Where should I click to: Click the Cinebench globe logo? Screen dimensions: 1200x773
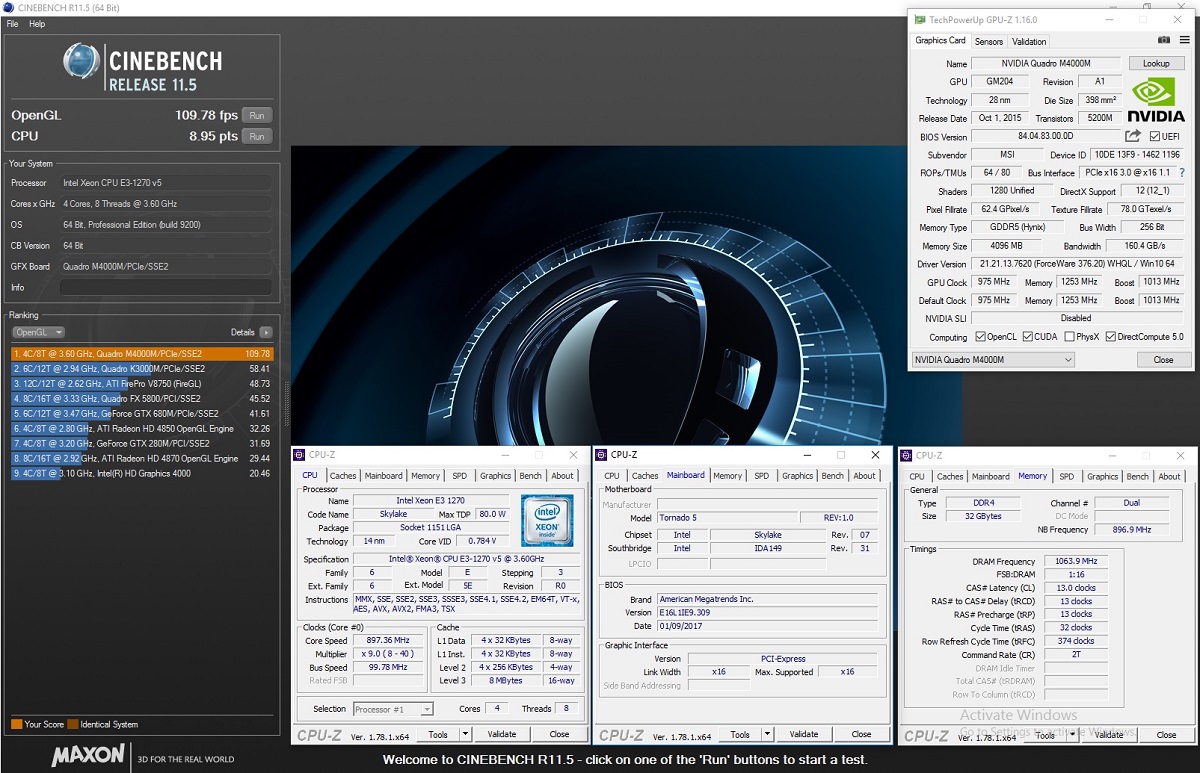pyautogui.click(x=82, y=62)
